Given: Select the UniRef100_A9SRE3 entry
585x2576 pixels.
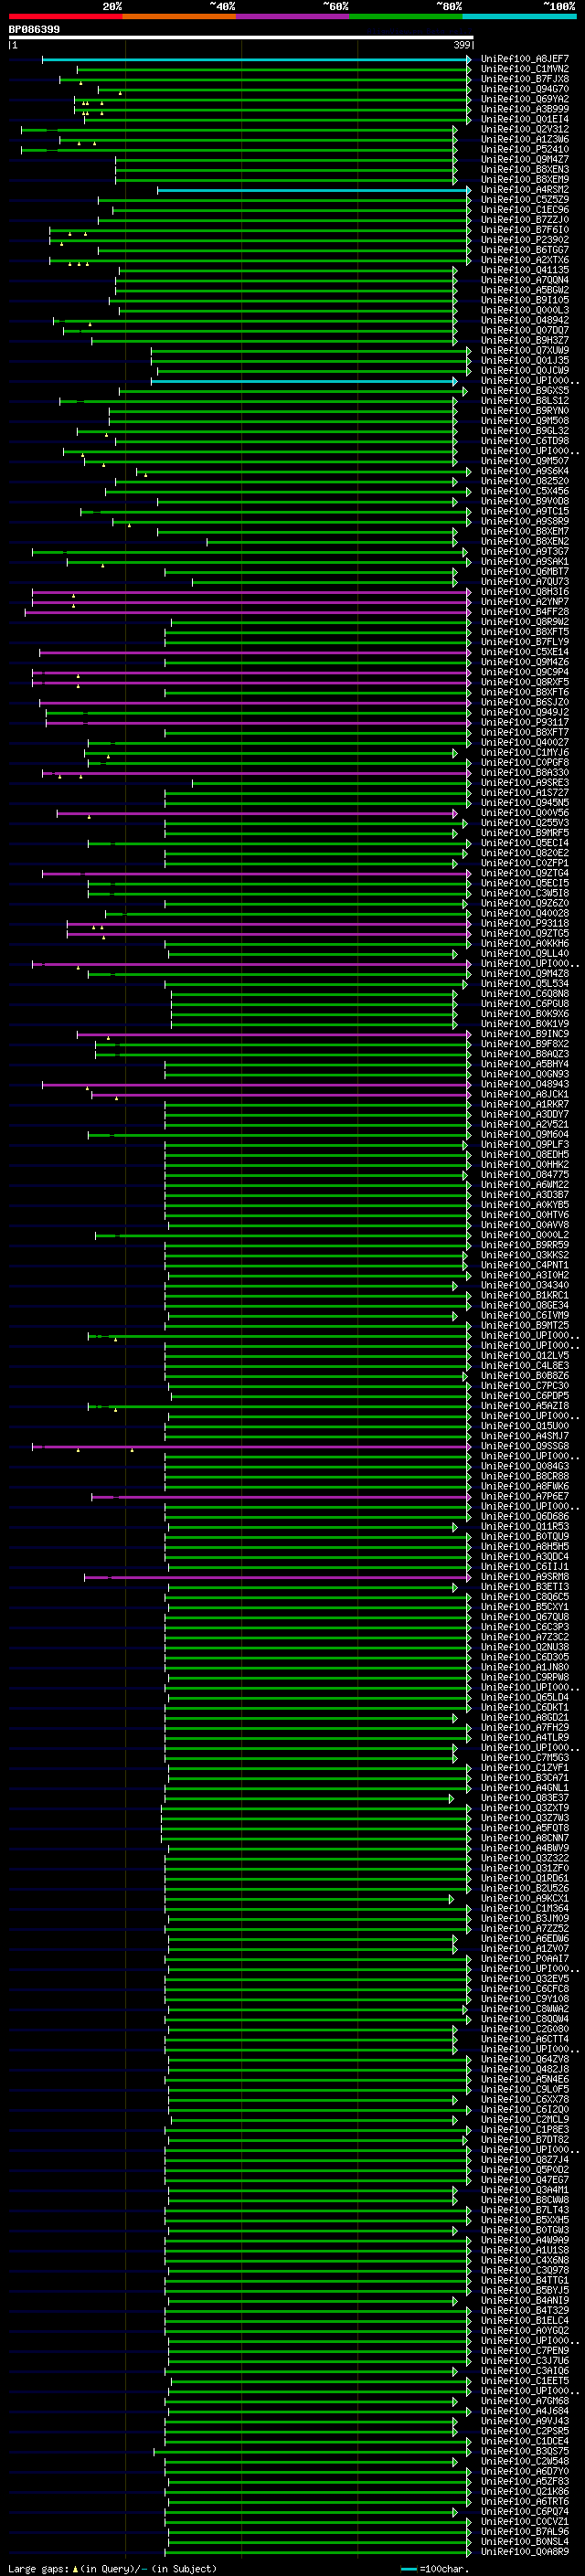Looking at the screenshot, I should pos(524,783).
